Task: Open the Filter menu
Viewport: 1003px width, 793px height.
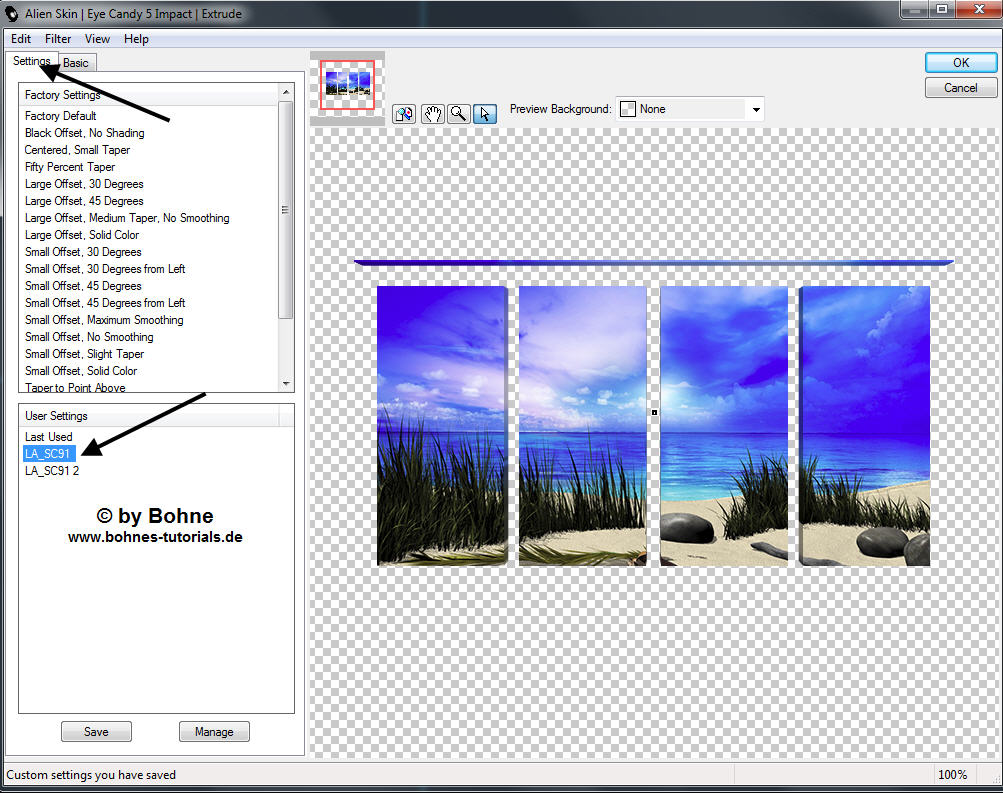Action: (x=58, y=39)
